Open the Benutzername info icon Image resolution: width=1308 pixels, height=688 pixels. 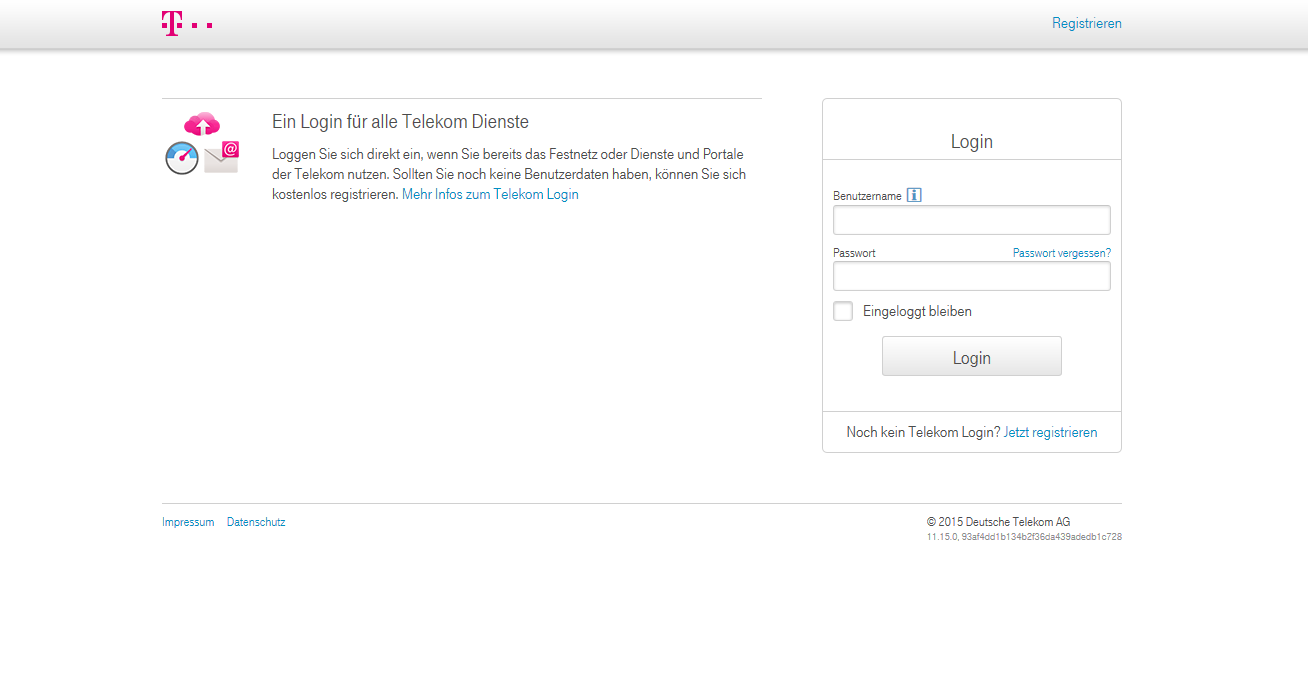click(x=914, y=195)
